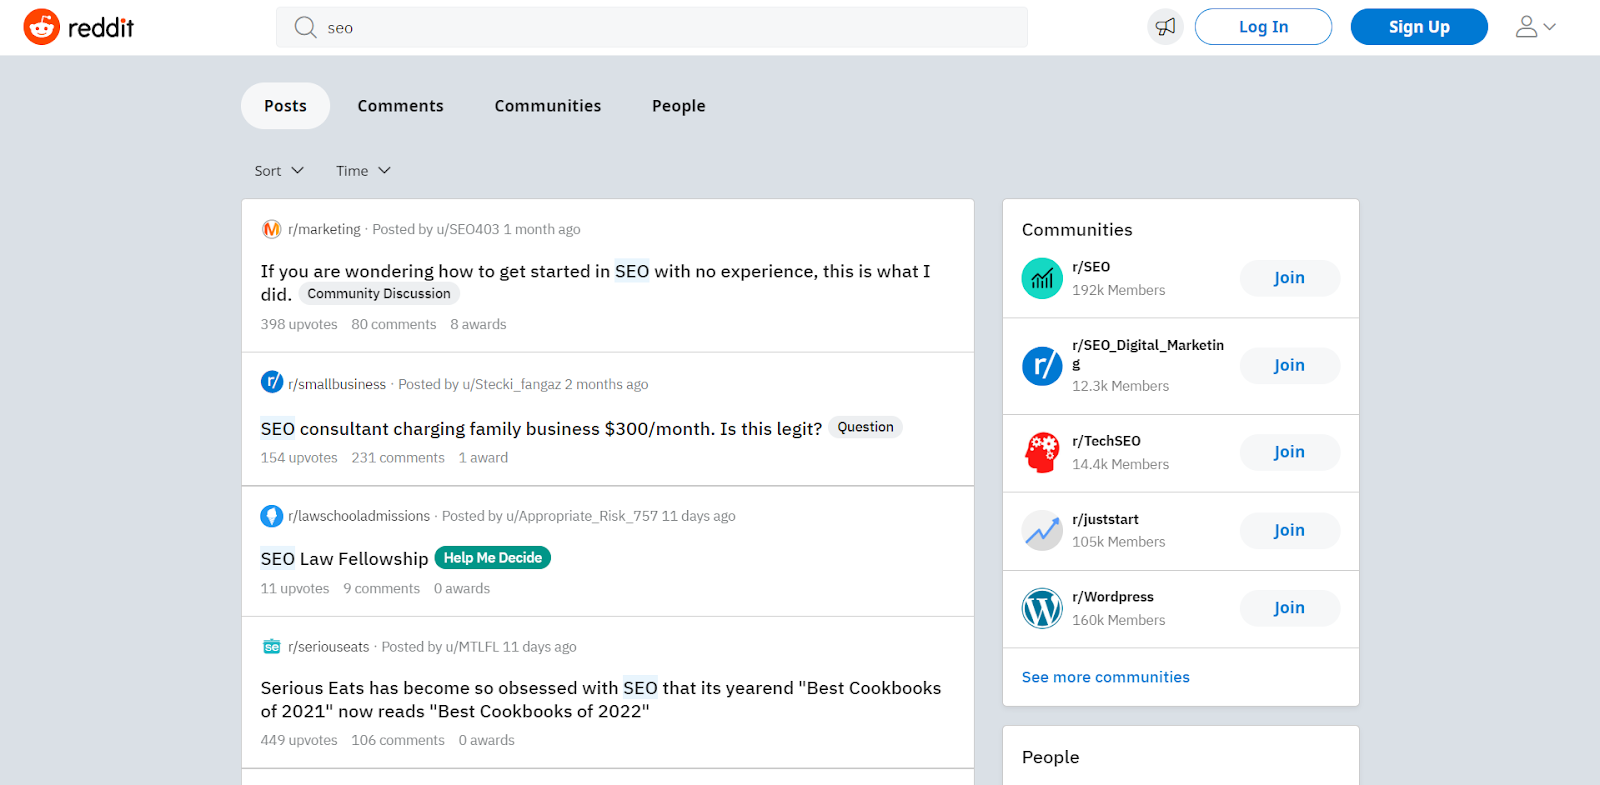Image resolution: width=1600 pixels, height=785 pixels.
Task: Click "192k Members" text
Action: tap(1119, 290)
